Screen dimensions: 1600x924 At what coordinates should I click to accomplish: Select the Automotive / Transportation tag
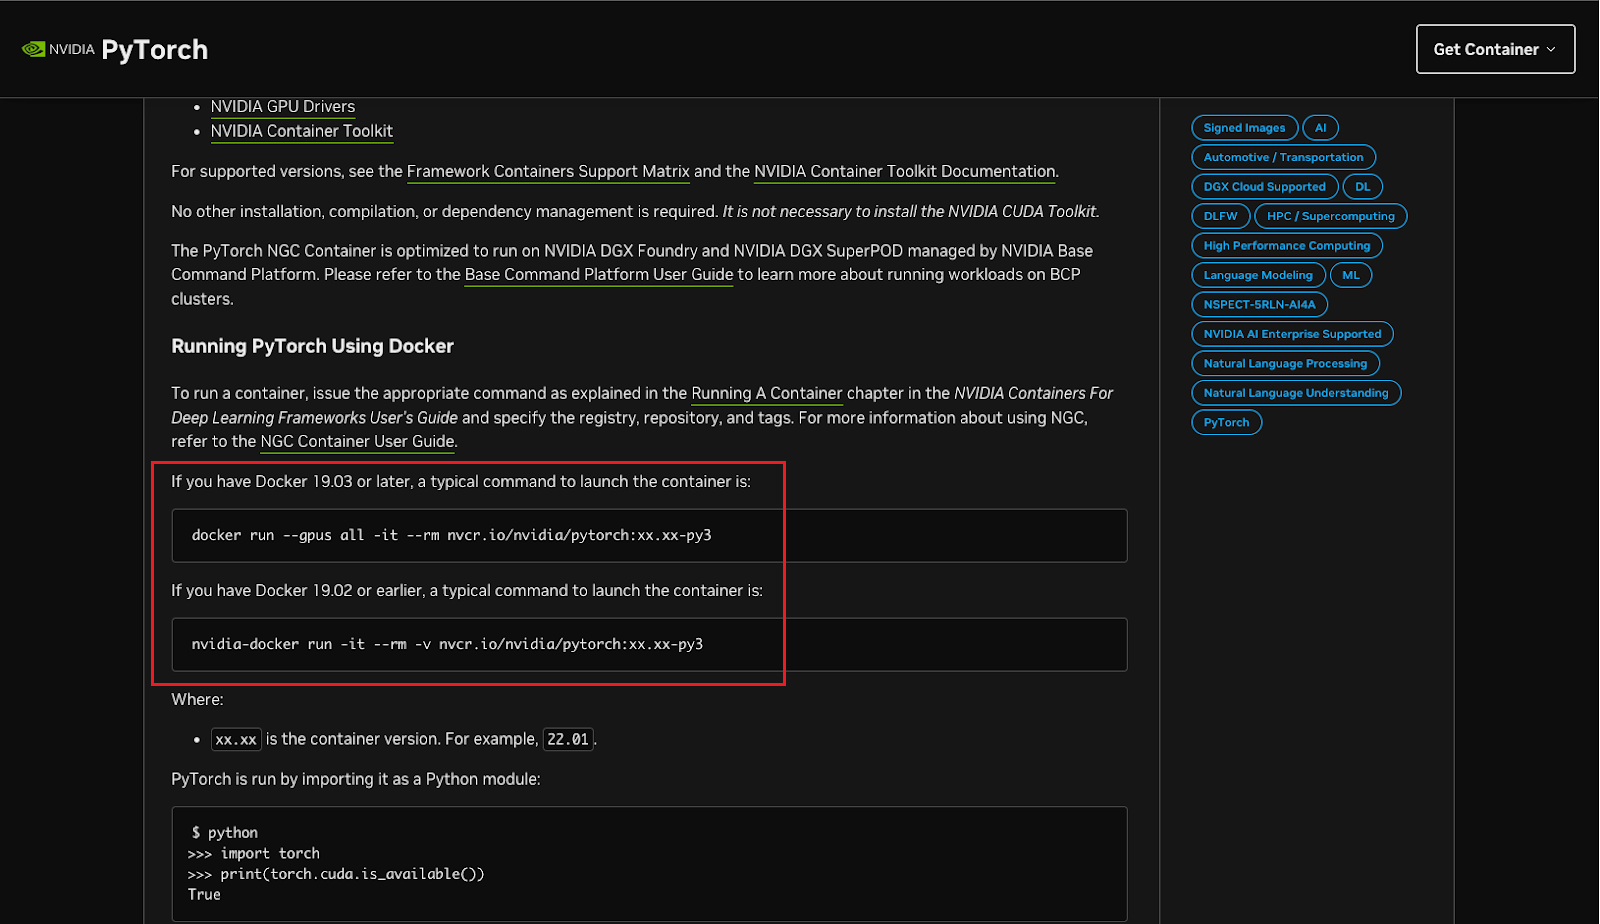coord(1283,157)
